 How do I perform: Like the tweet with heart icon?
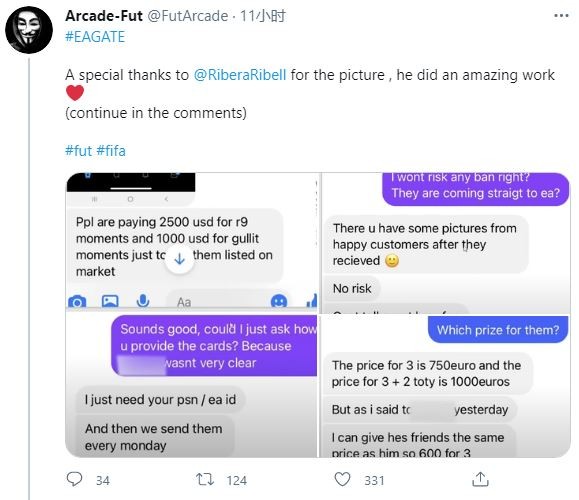(342, 479)
